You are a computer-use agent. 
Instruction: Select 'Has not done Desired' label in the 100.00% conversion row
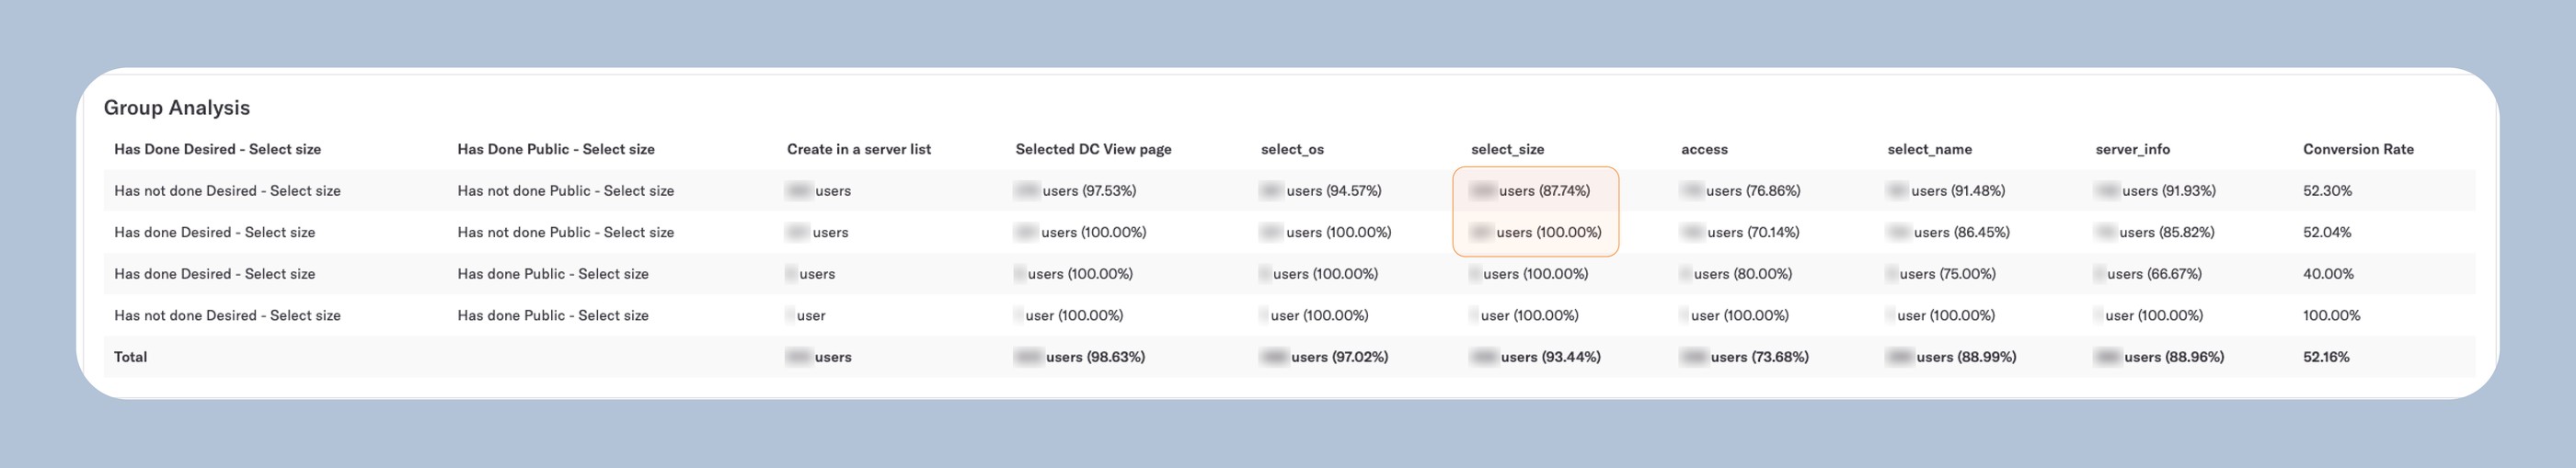228,315
